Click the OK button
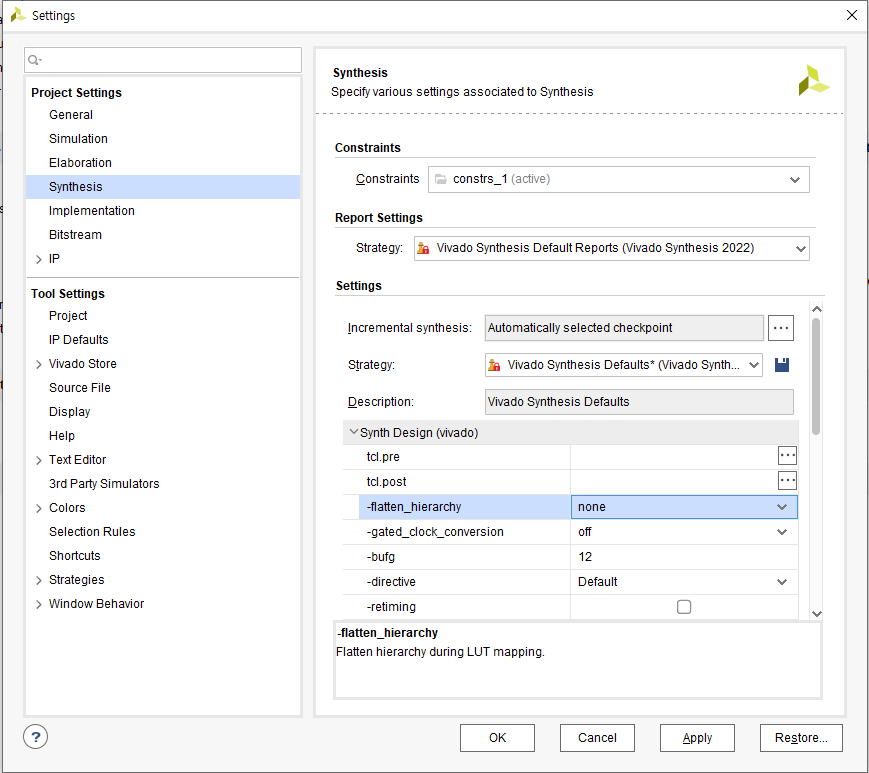The width and height of the screenshot is (869, 773). click(x=497, y=738)
